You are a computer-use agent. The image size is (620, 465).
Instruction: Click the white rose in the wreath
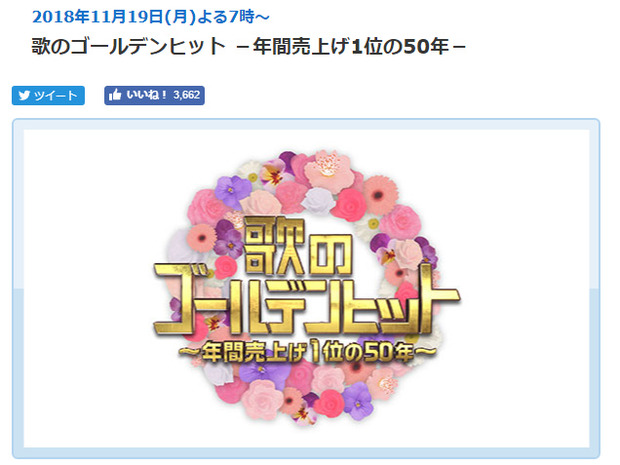319,201
